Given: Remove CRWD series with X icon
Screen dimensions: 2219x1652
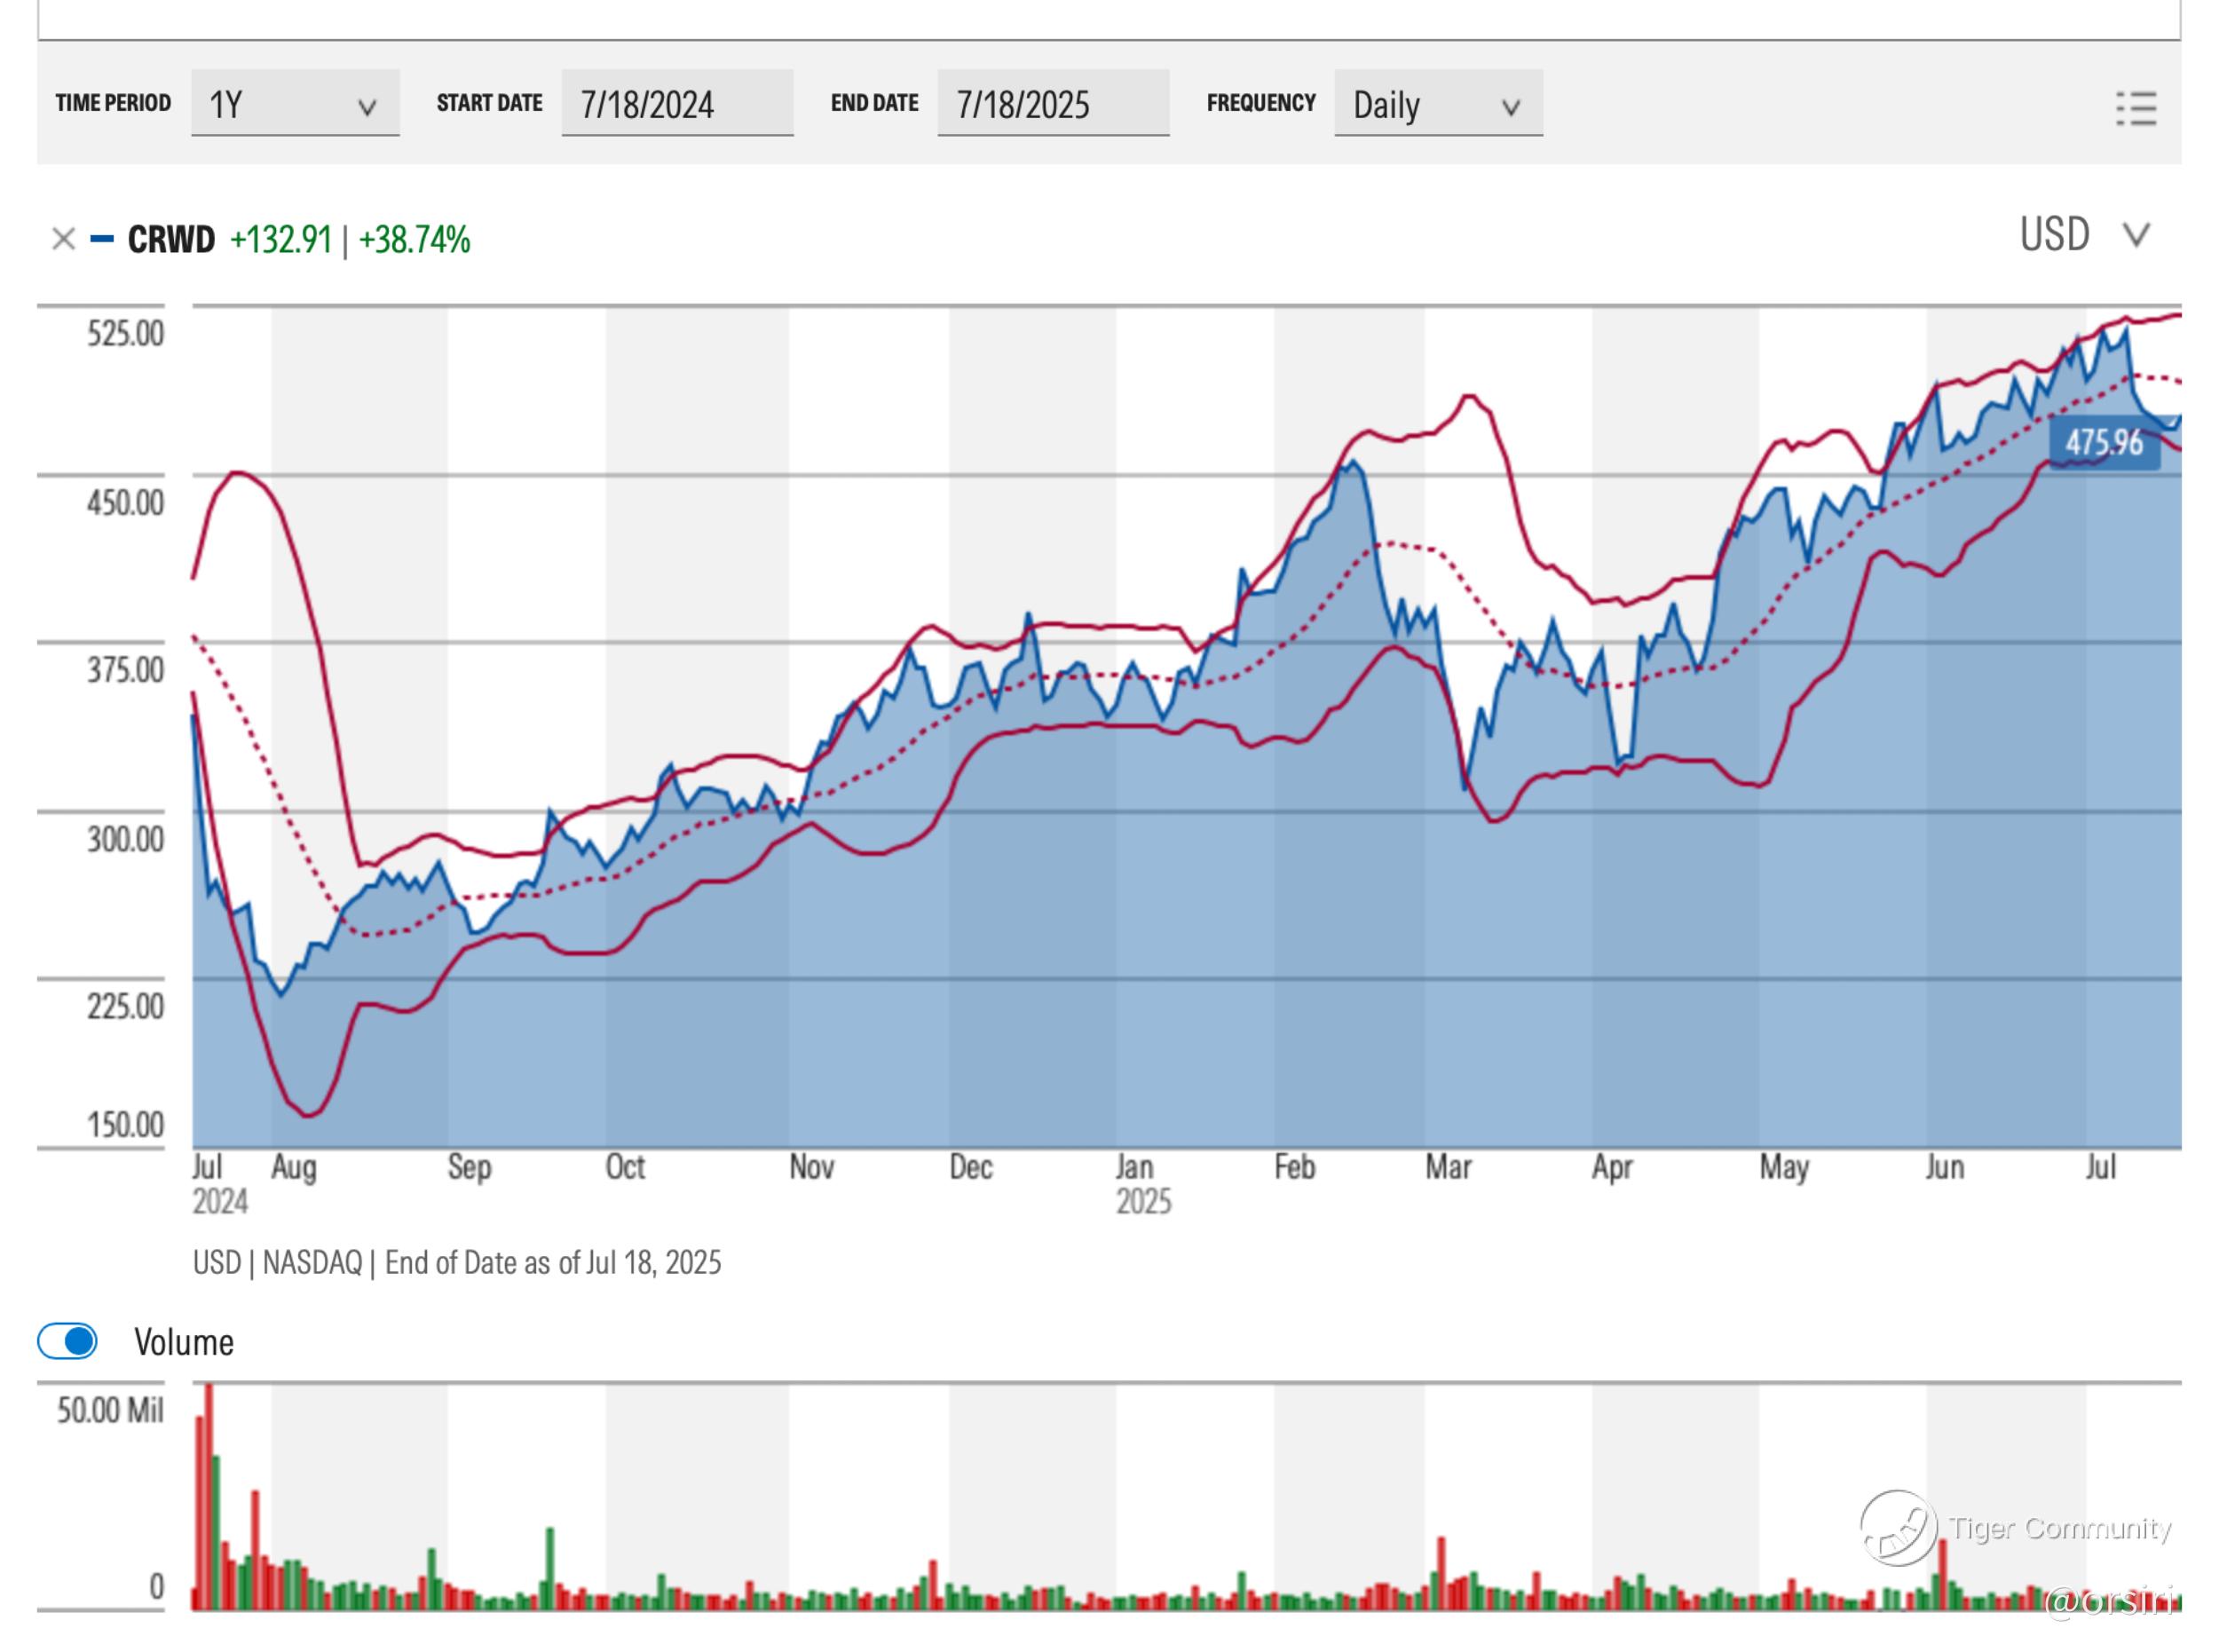Looking at the screenshot, I should [63, 239].
